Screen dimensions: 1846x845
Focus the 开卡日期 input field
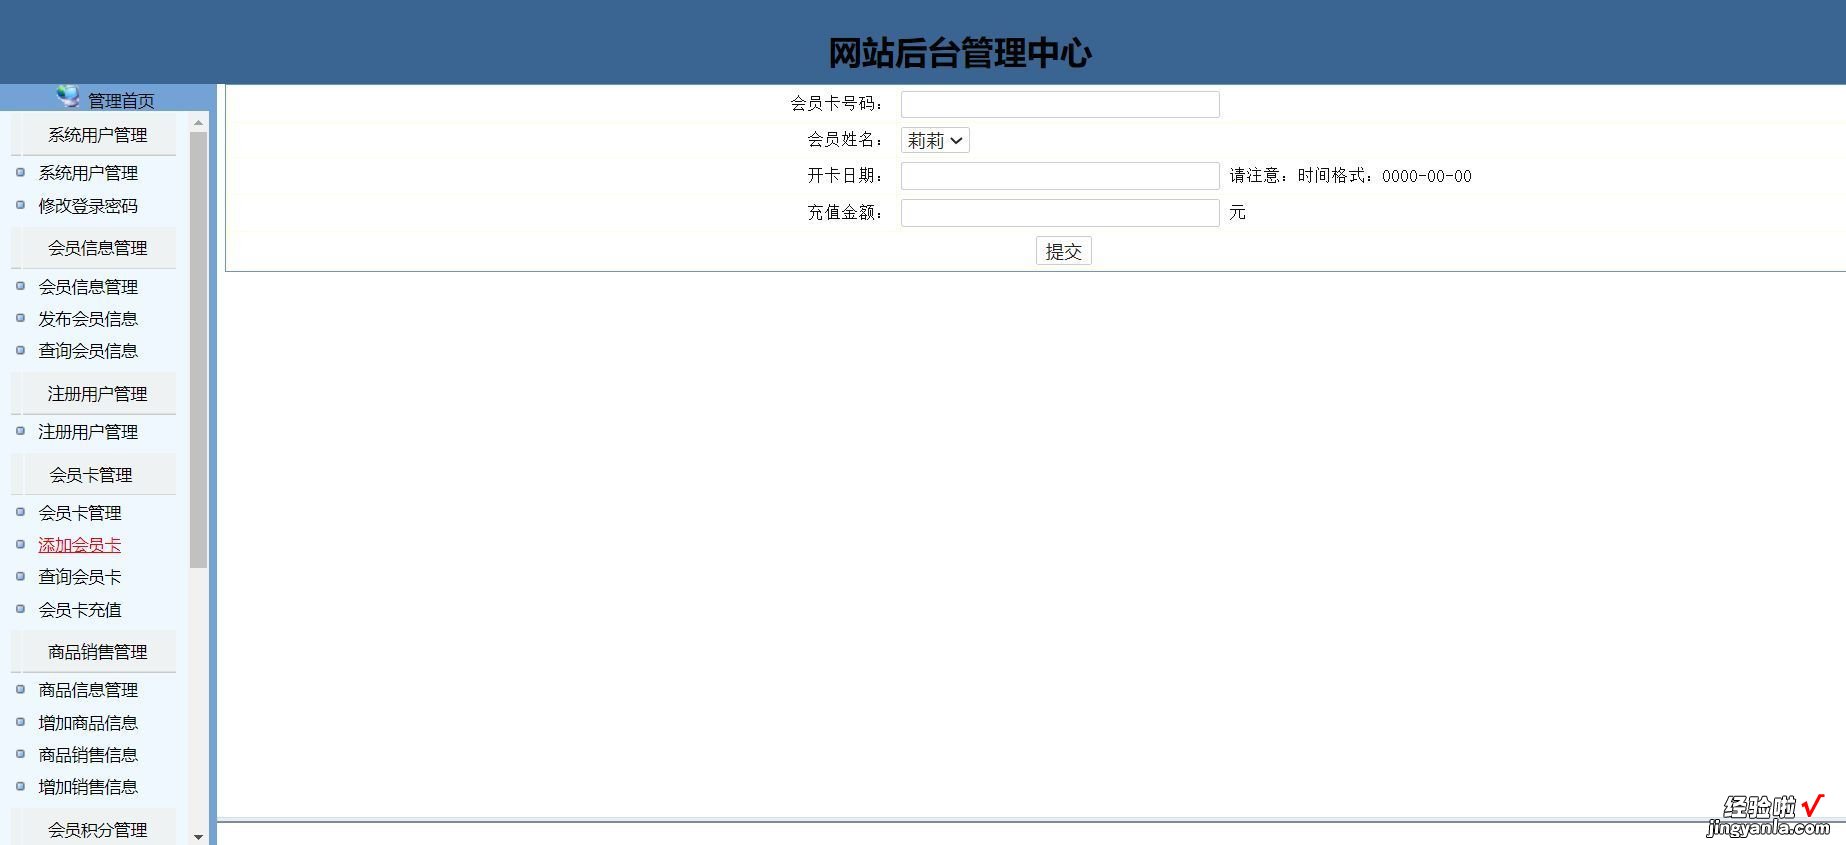click(1060, 176)
